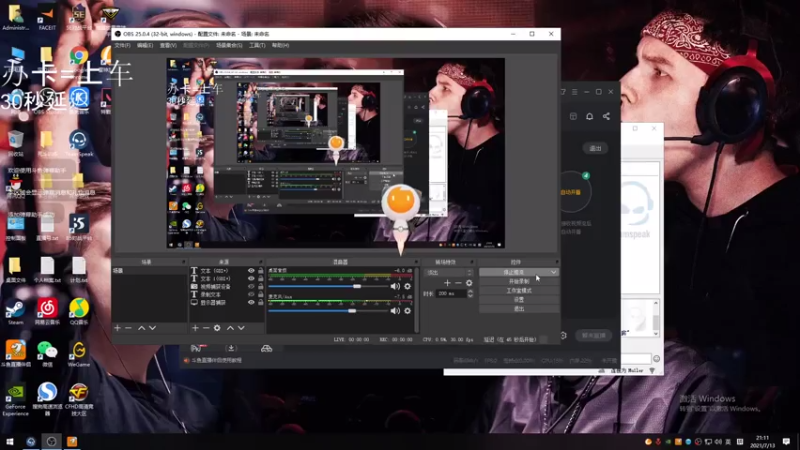Open the 文件(F) menu in OBS
Image resolution: width=800 pixels, height=450 pixels.
point(122,45)
